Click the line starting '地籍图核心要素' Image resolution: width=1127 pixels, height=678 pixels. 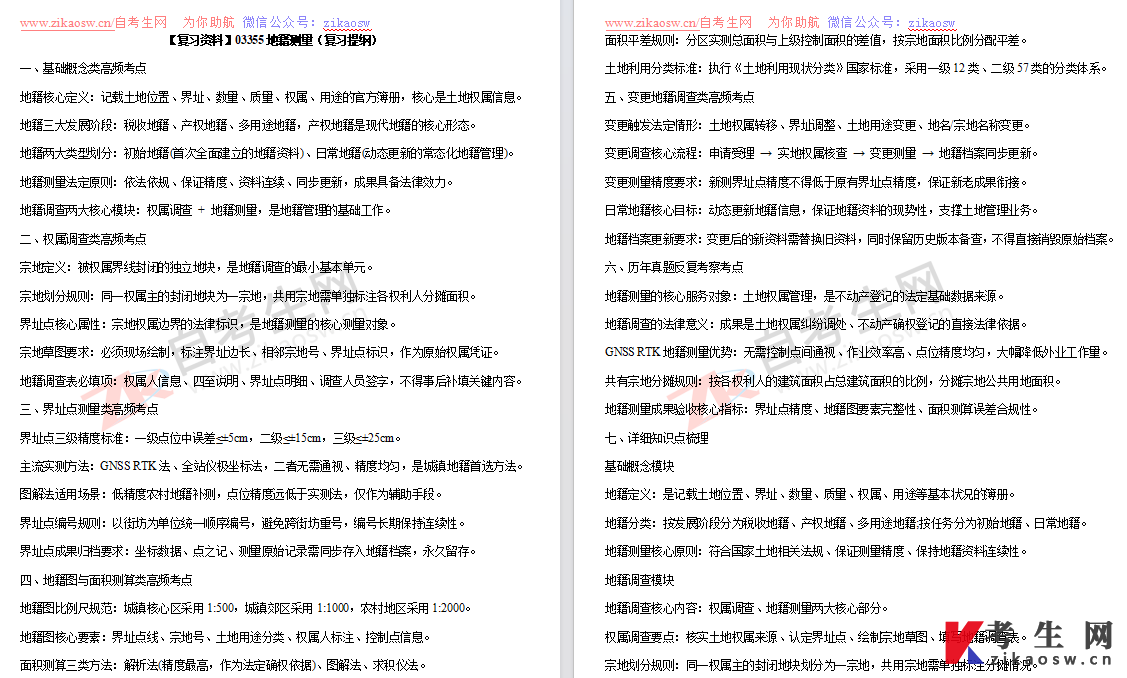tap(225, 637)
